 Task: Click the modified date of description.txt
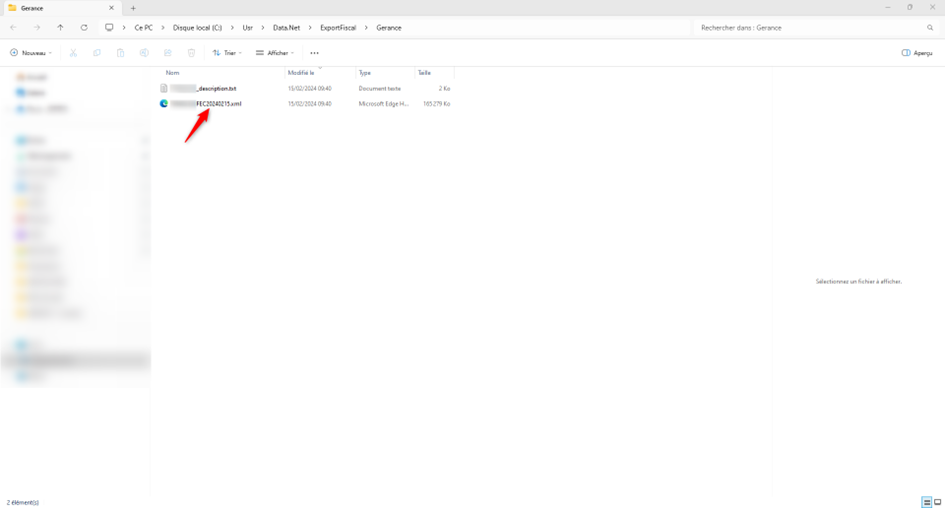[310, 89]
